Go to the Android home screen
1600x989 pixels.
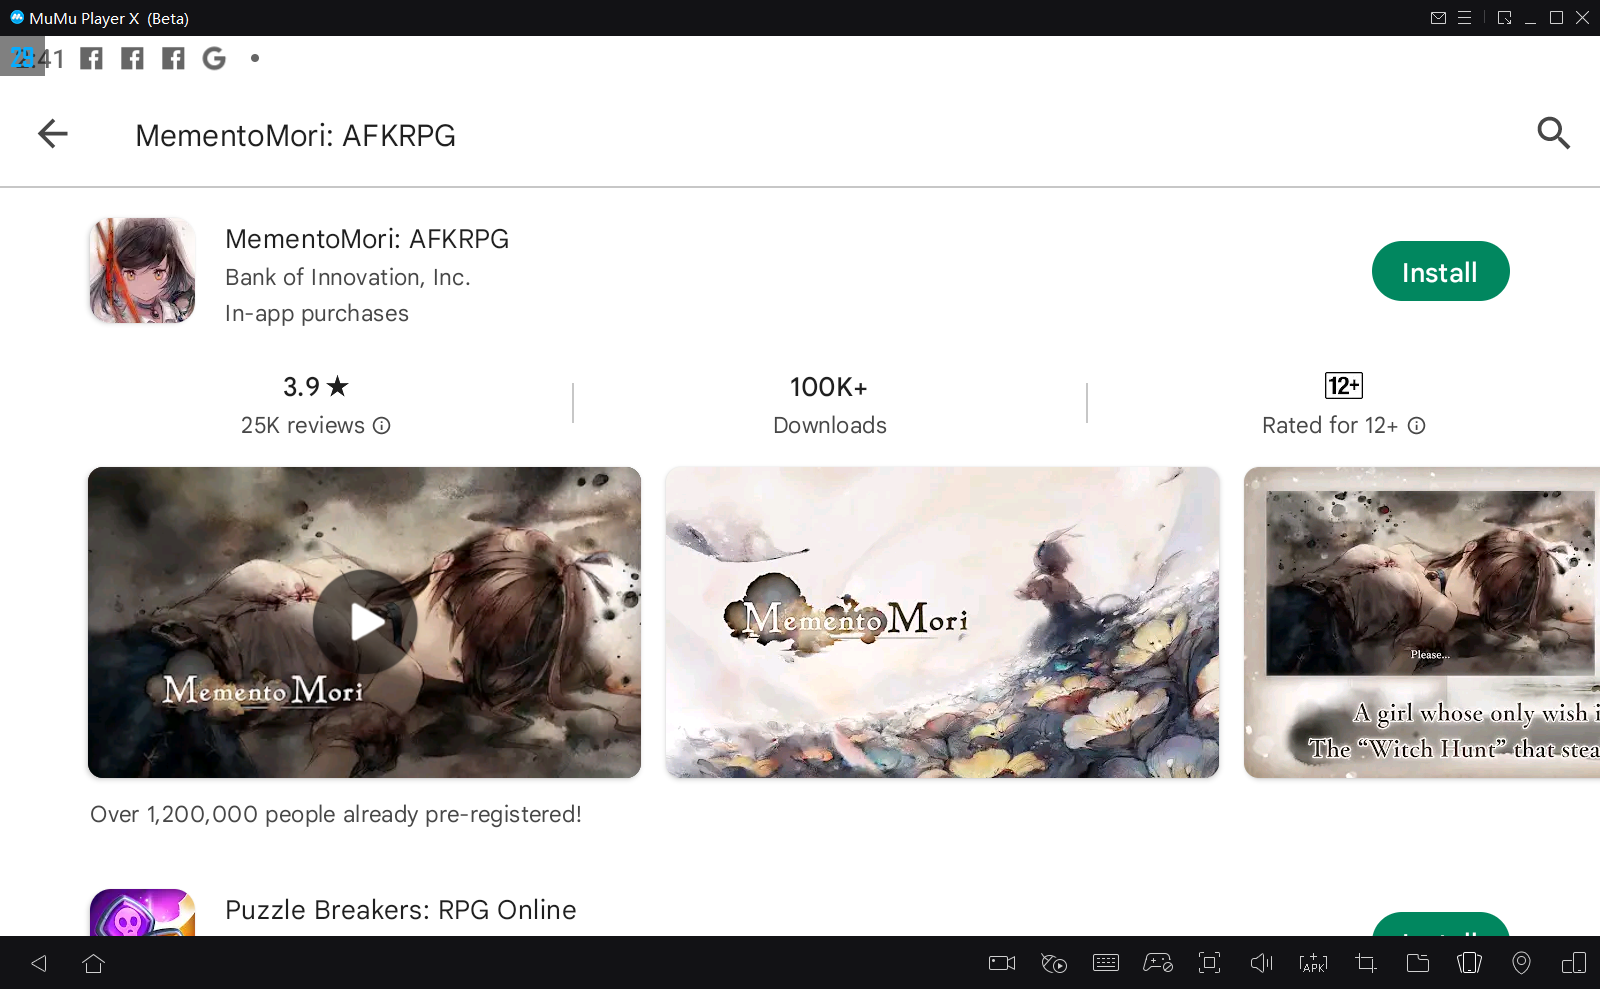(x=94, y=963)
